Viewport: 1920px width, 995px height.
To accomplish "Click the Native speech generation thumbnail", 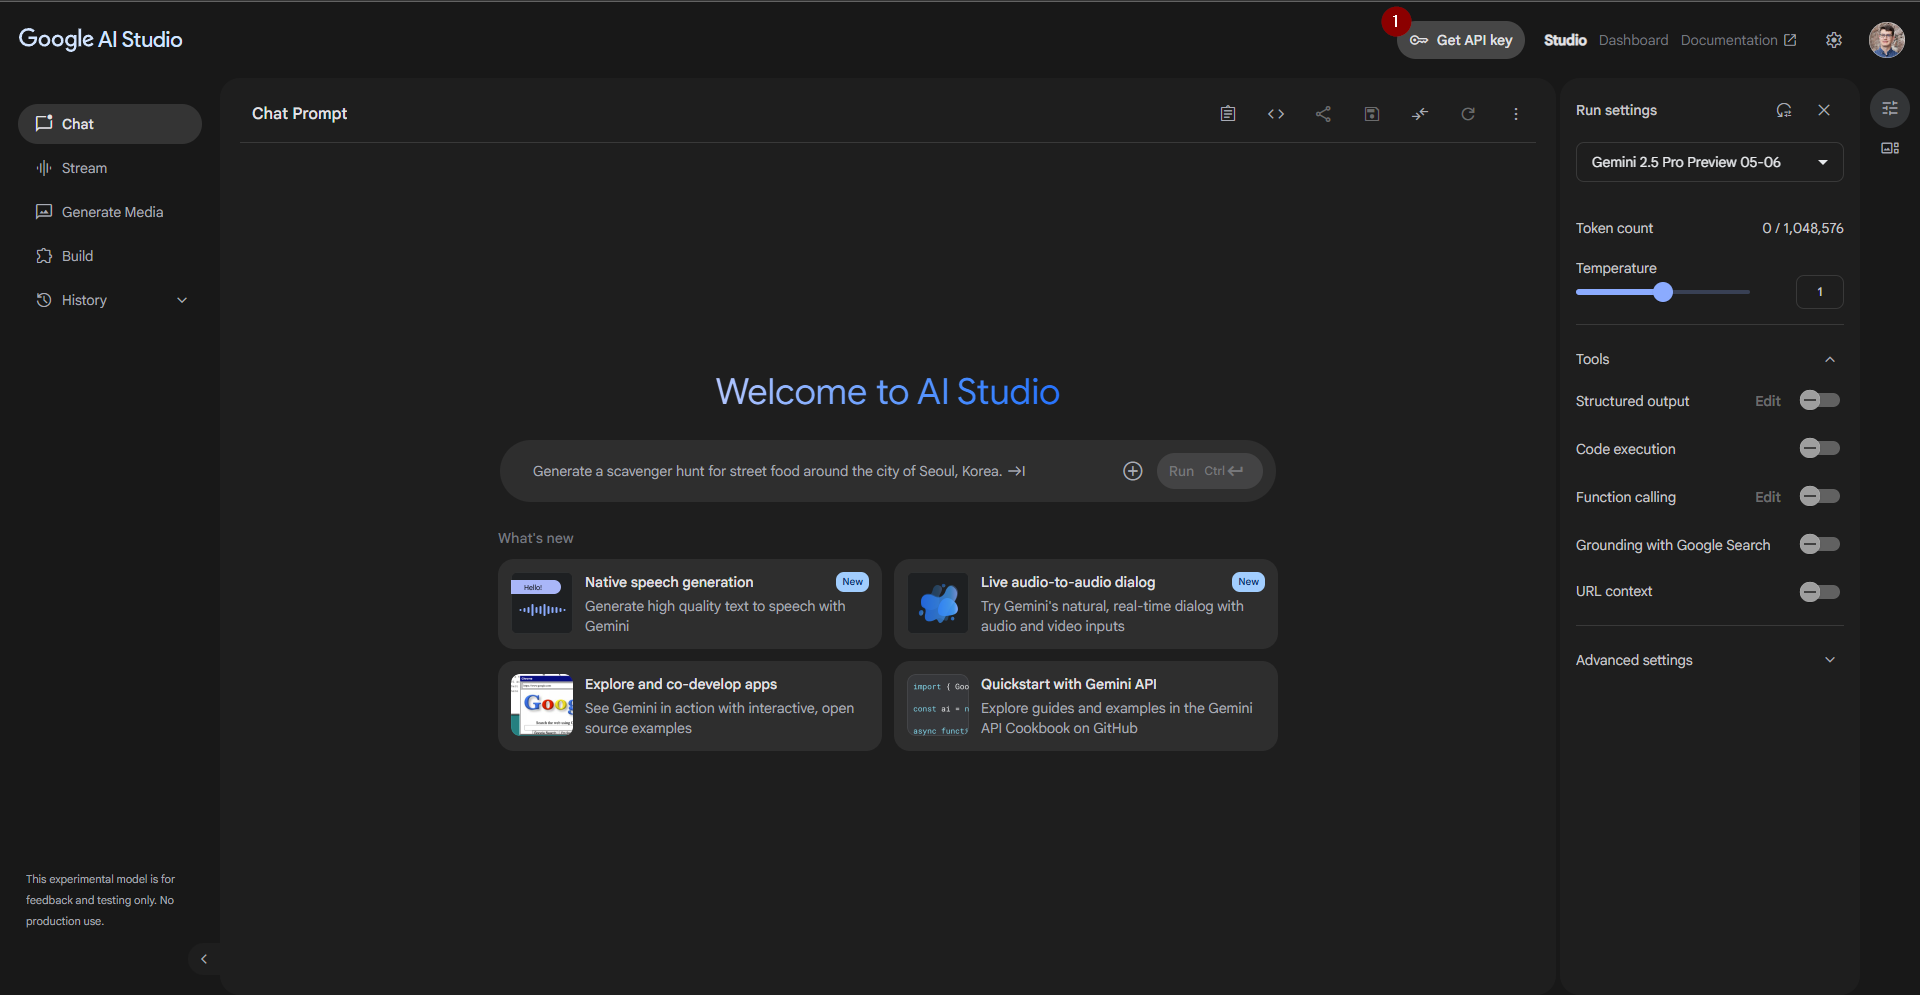I will 541,603.
